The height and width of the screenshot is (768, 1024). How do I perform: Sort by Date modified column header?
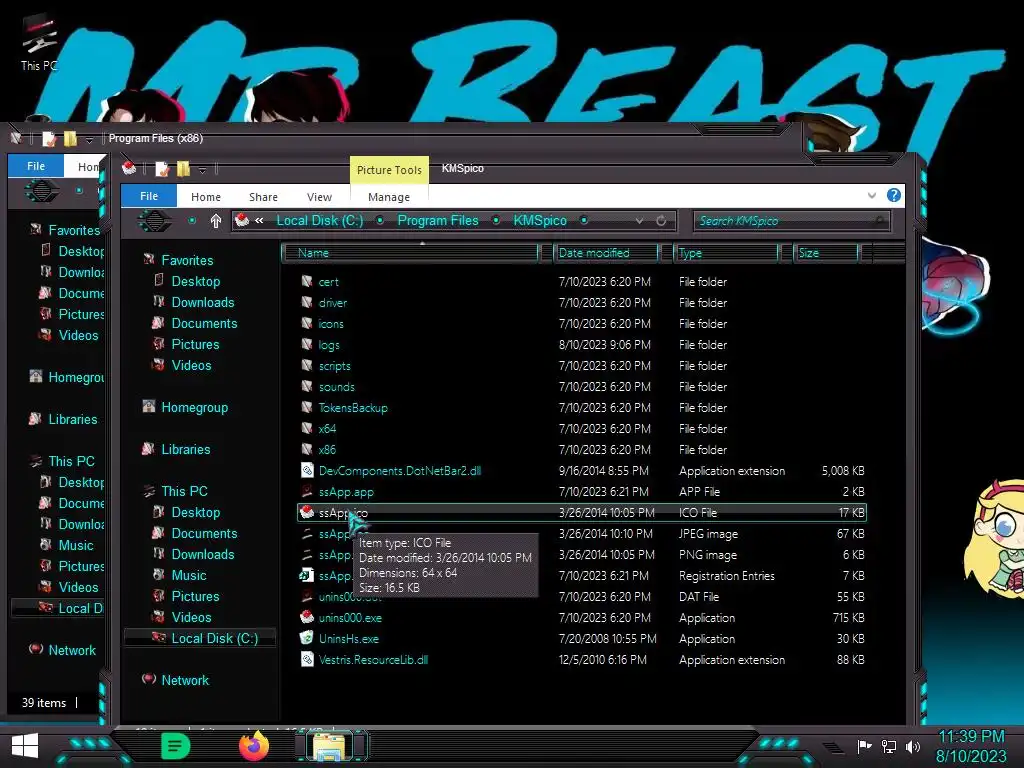click(x=605, y=253)
